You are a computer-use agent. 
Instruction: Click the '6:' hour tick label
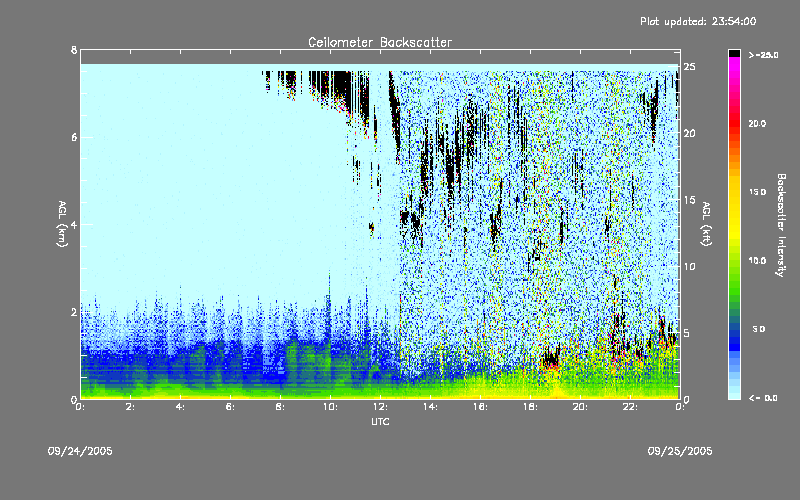coord(231,407)
